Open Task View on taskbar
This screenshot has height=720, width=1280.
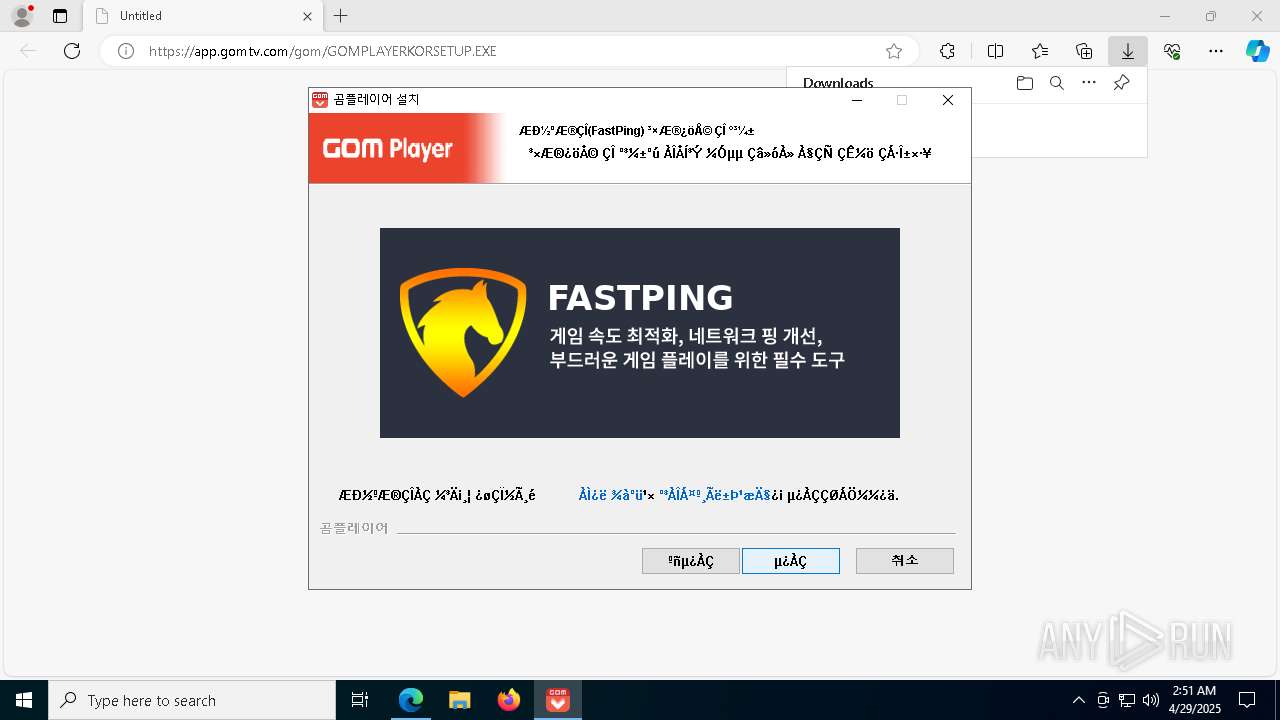(360, 700)
